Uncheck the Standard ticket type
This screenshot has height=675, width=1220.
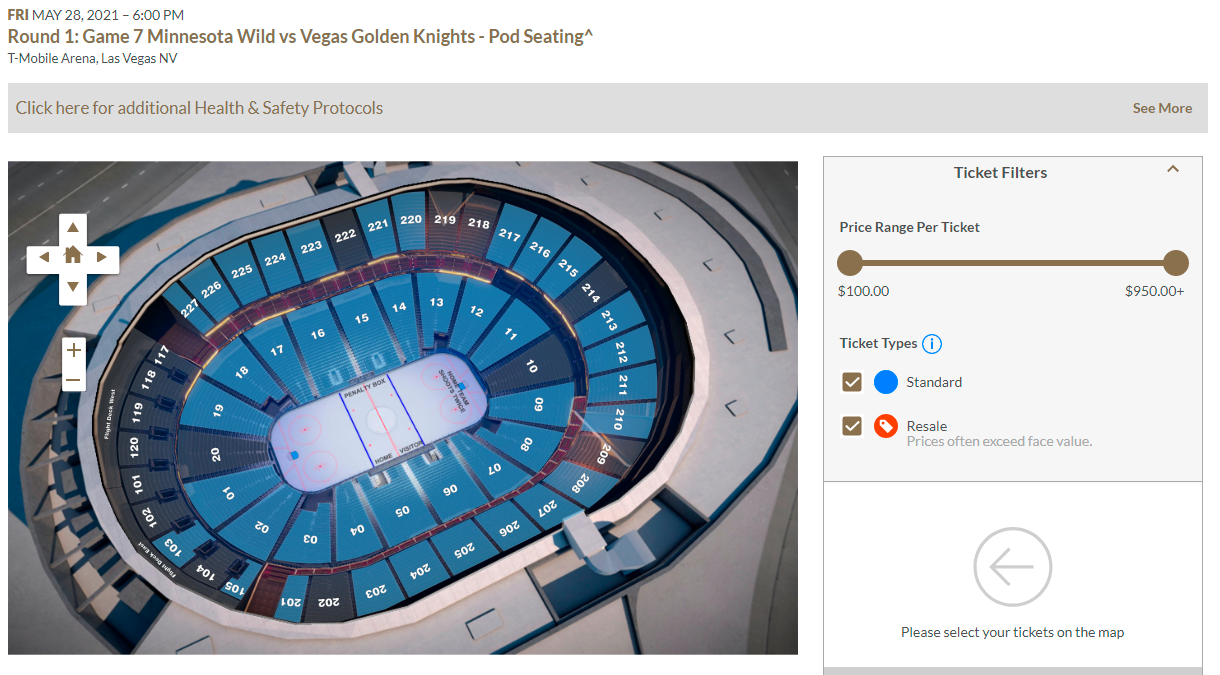click(852, 382)
